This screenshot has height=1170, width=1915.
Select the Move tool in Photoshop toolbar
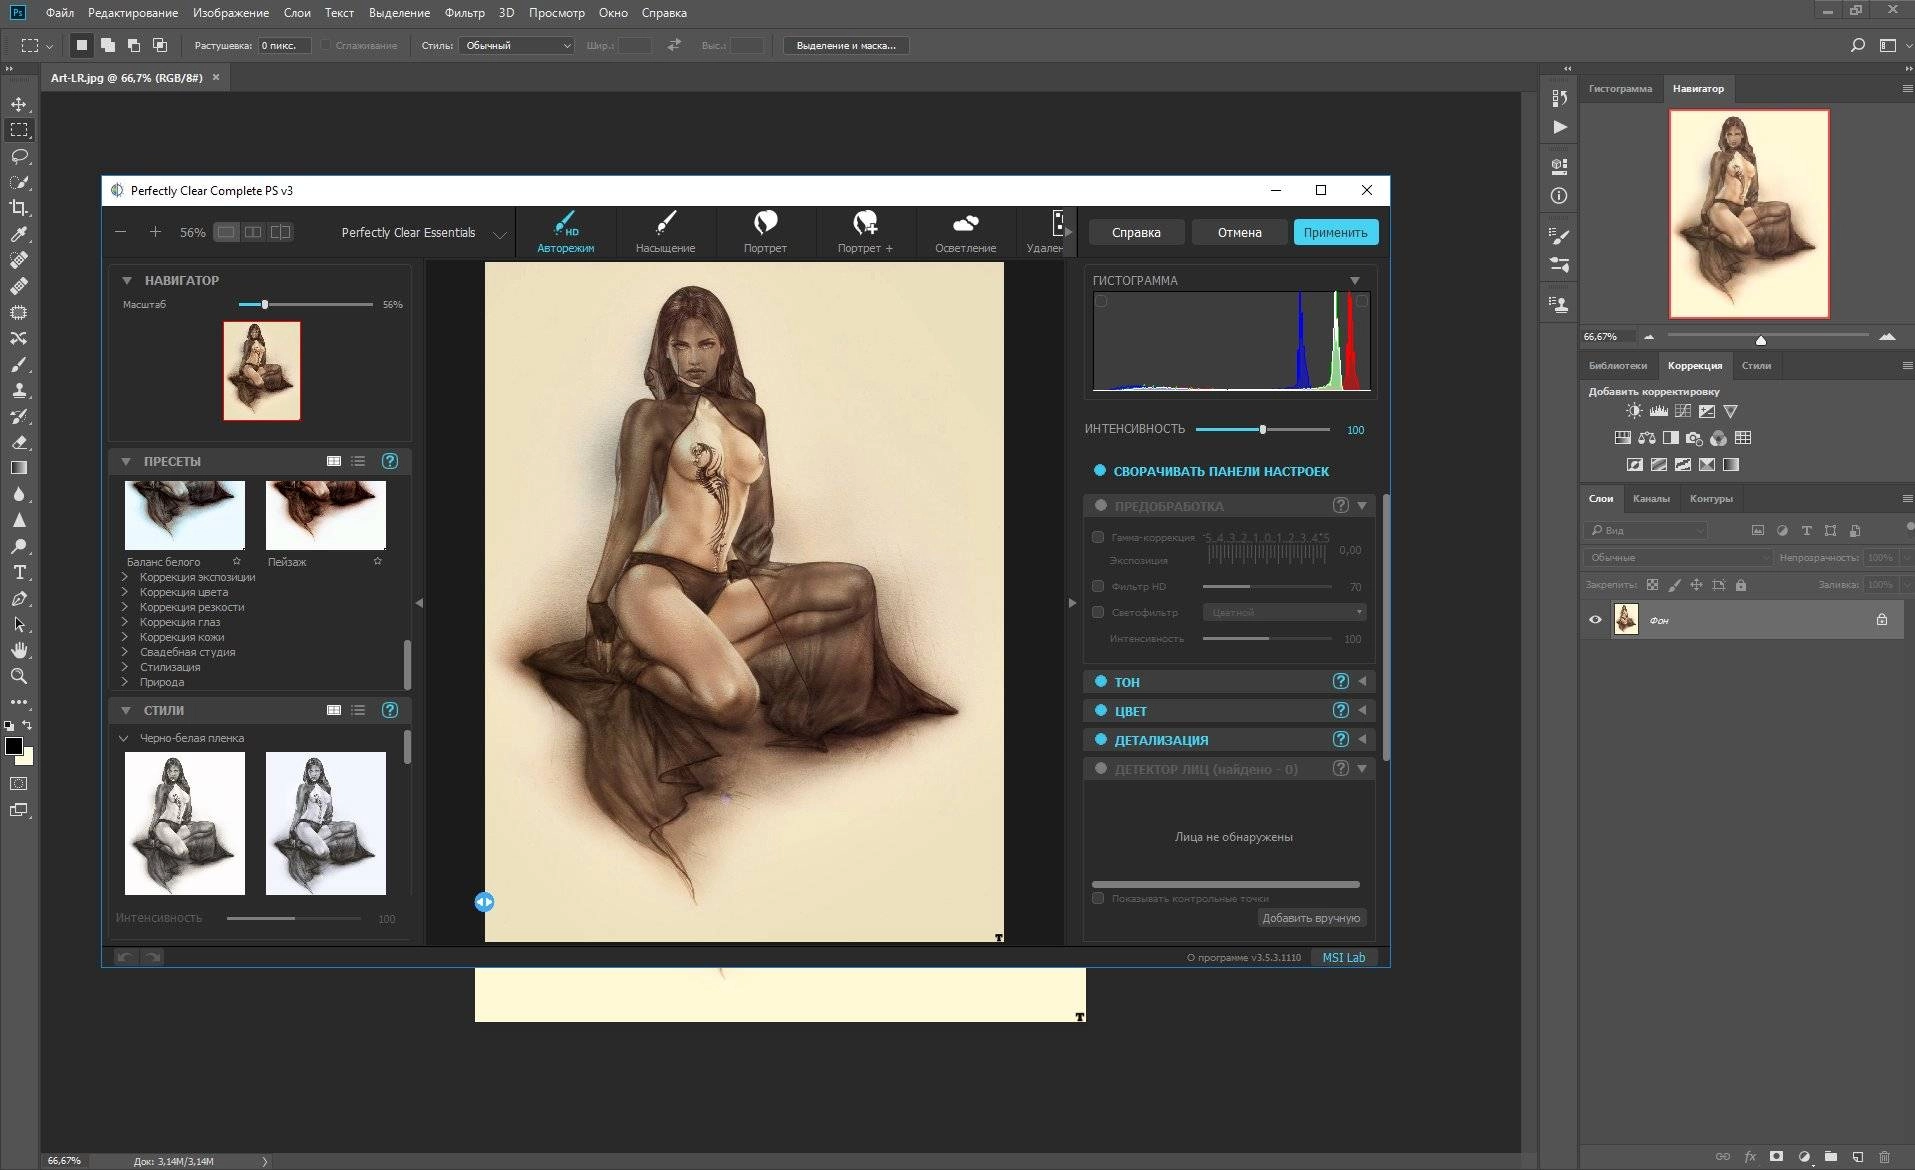19,104
